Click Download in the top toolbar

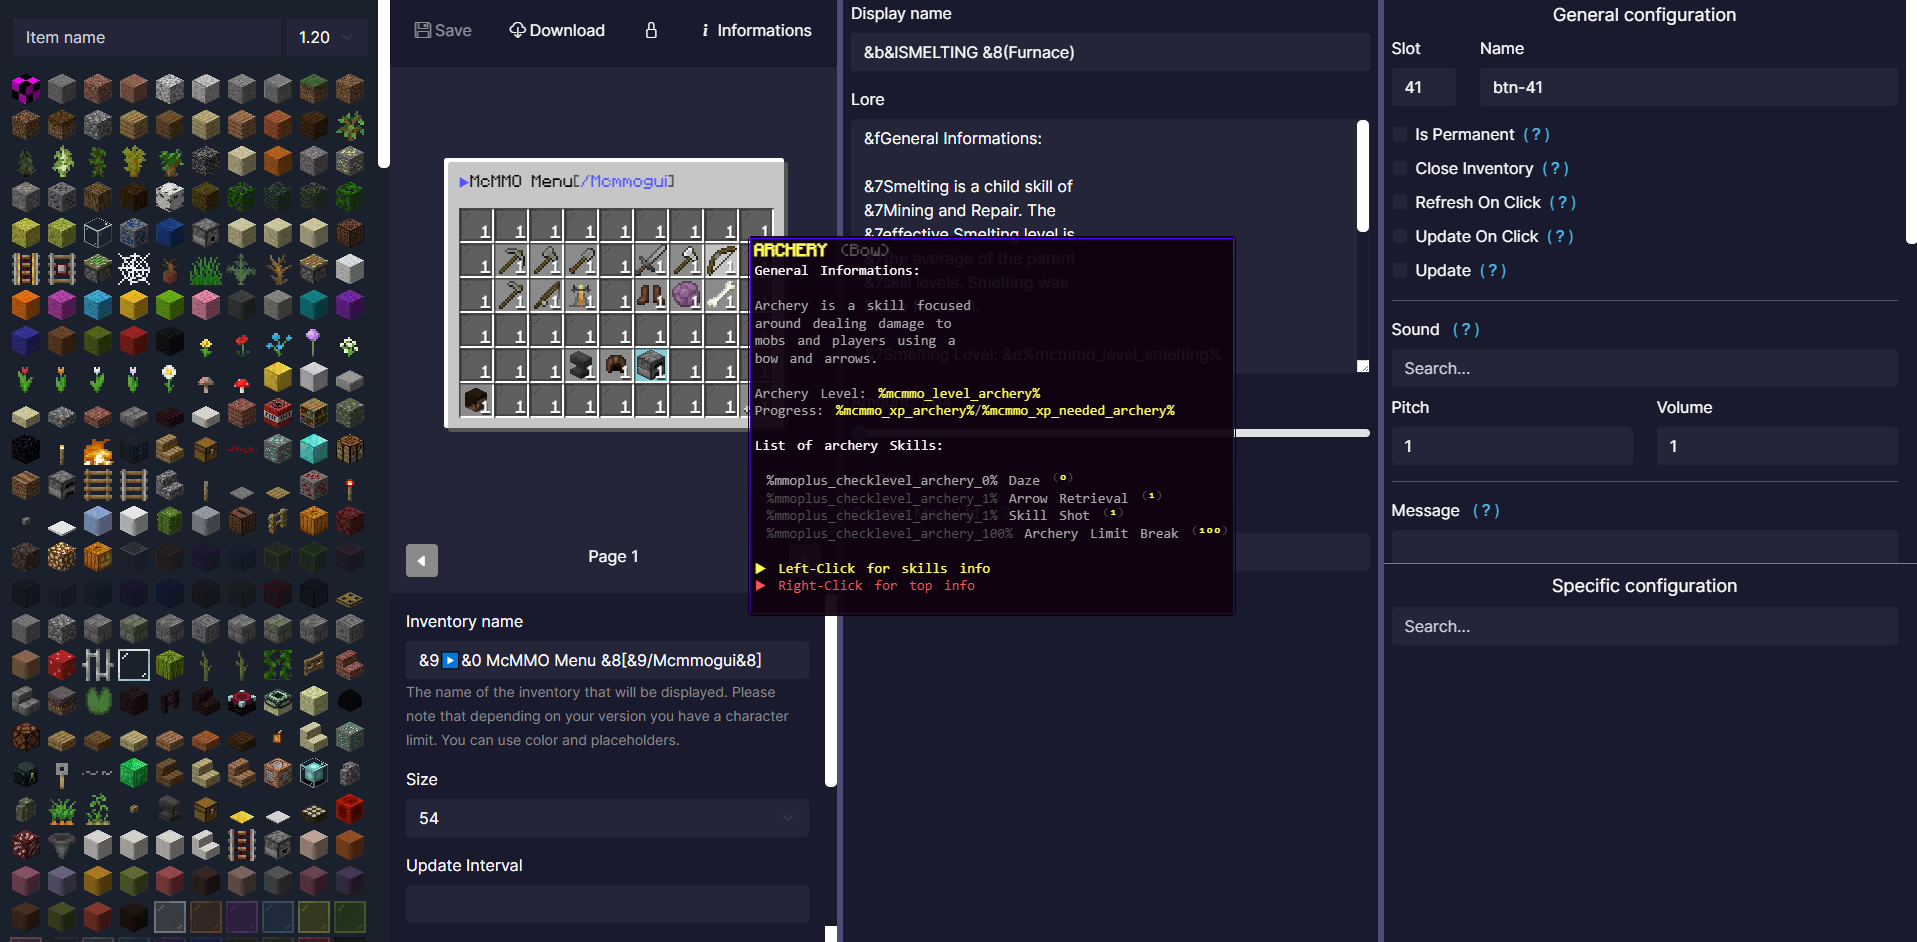tap(557, 30)
